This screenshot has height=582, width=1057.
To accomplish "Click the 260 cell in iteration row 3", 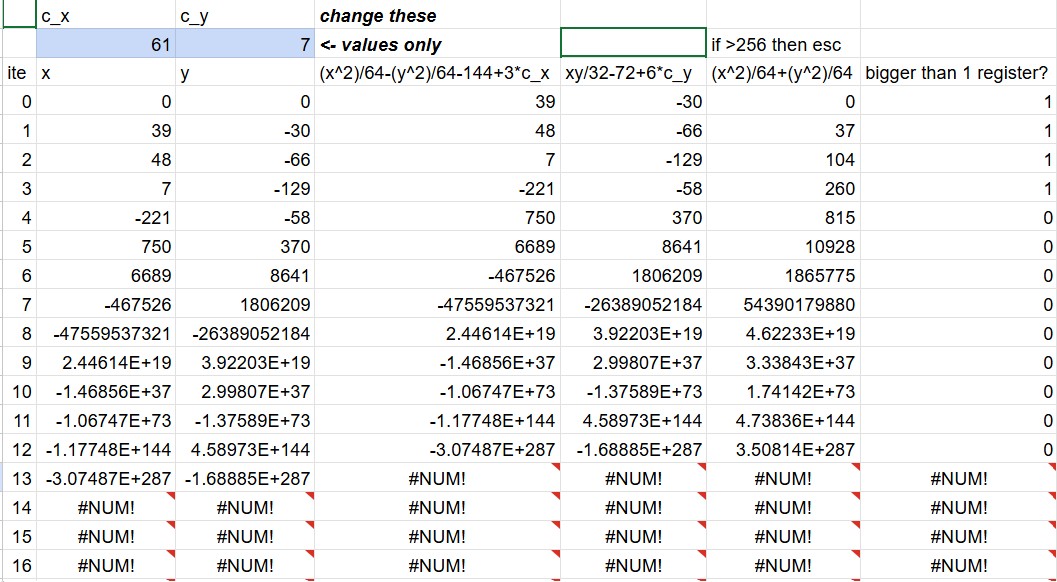I will 783,188.
